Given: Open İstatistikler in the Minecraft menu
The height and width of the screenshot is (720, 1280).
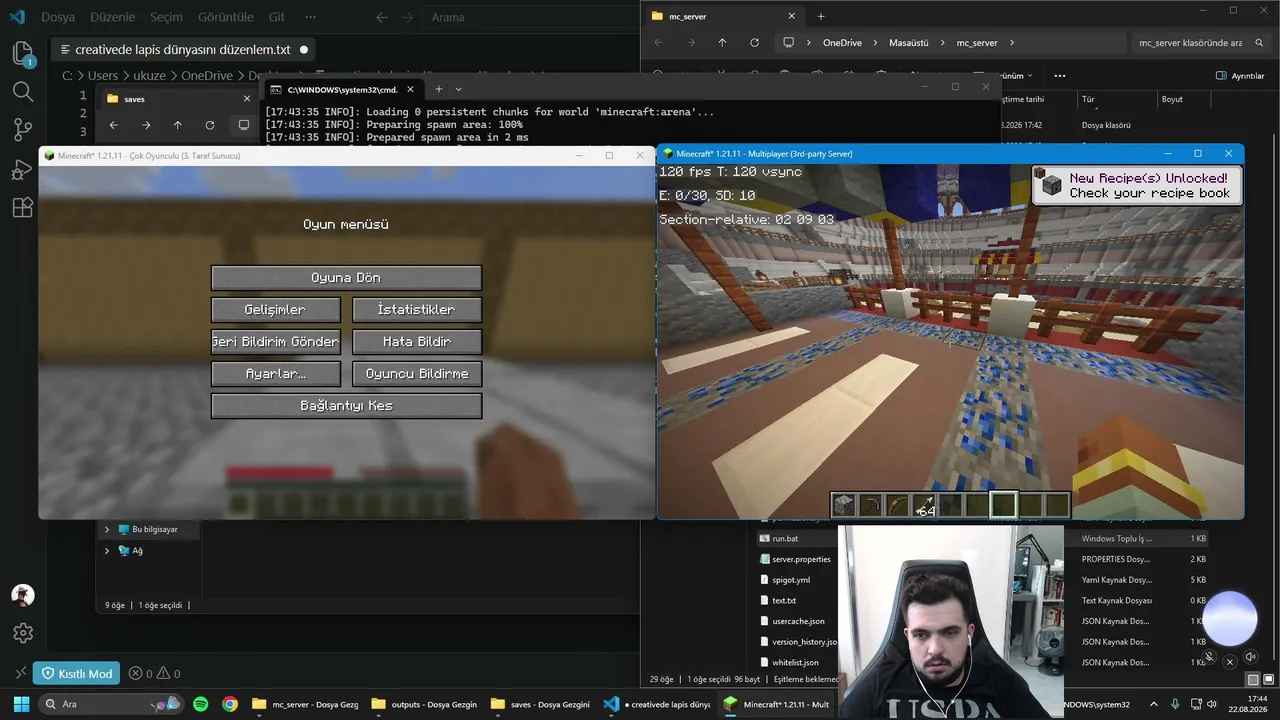Looking at the screenshot, I should (416, 309).
